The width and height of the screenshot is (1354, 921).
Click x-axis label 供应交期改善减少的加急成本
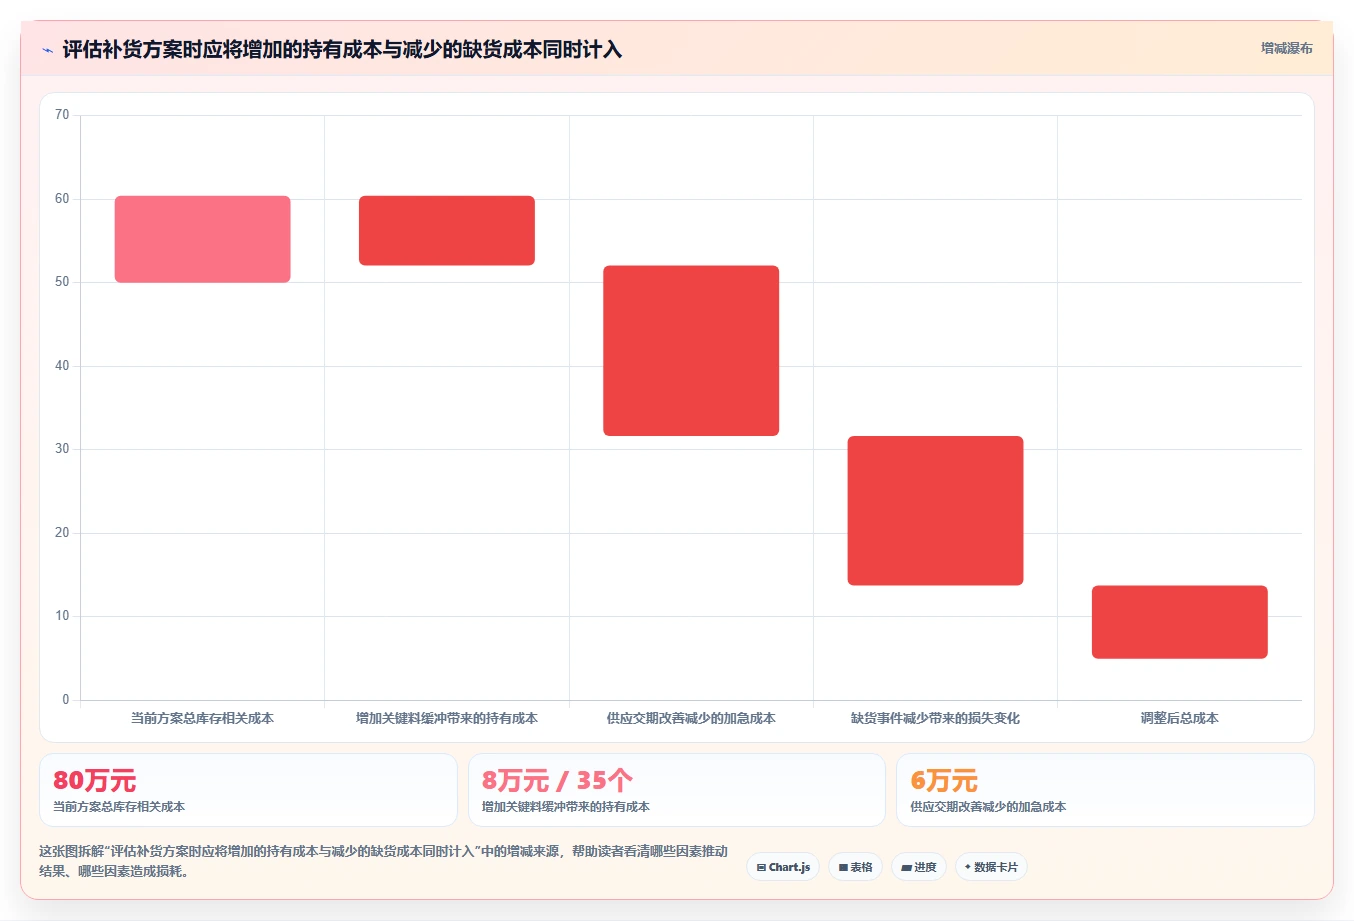(691, 718)
